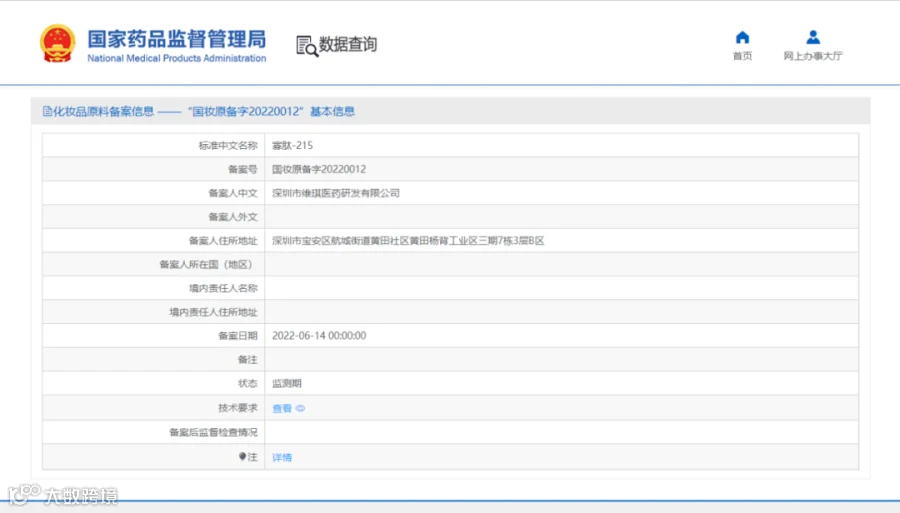Click the bullet icon beside 注
900x513 pixels.
[x=242, y=456]
